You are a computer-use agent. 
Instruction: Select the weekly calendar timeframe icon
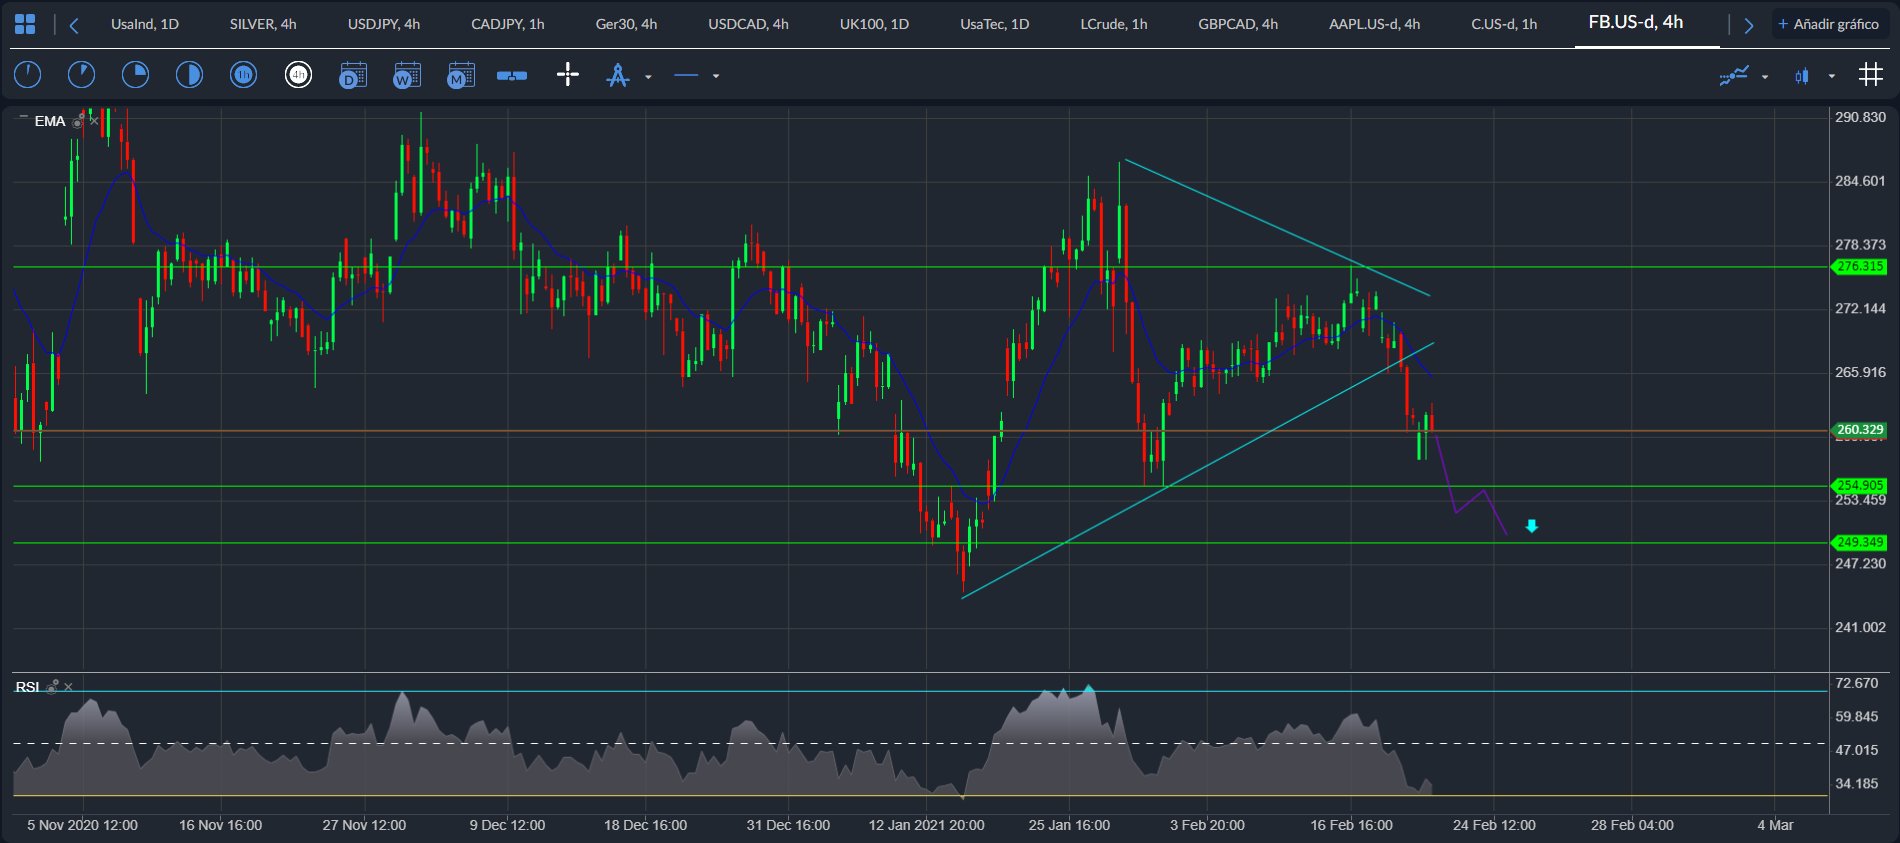(407, 75)
